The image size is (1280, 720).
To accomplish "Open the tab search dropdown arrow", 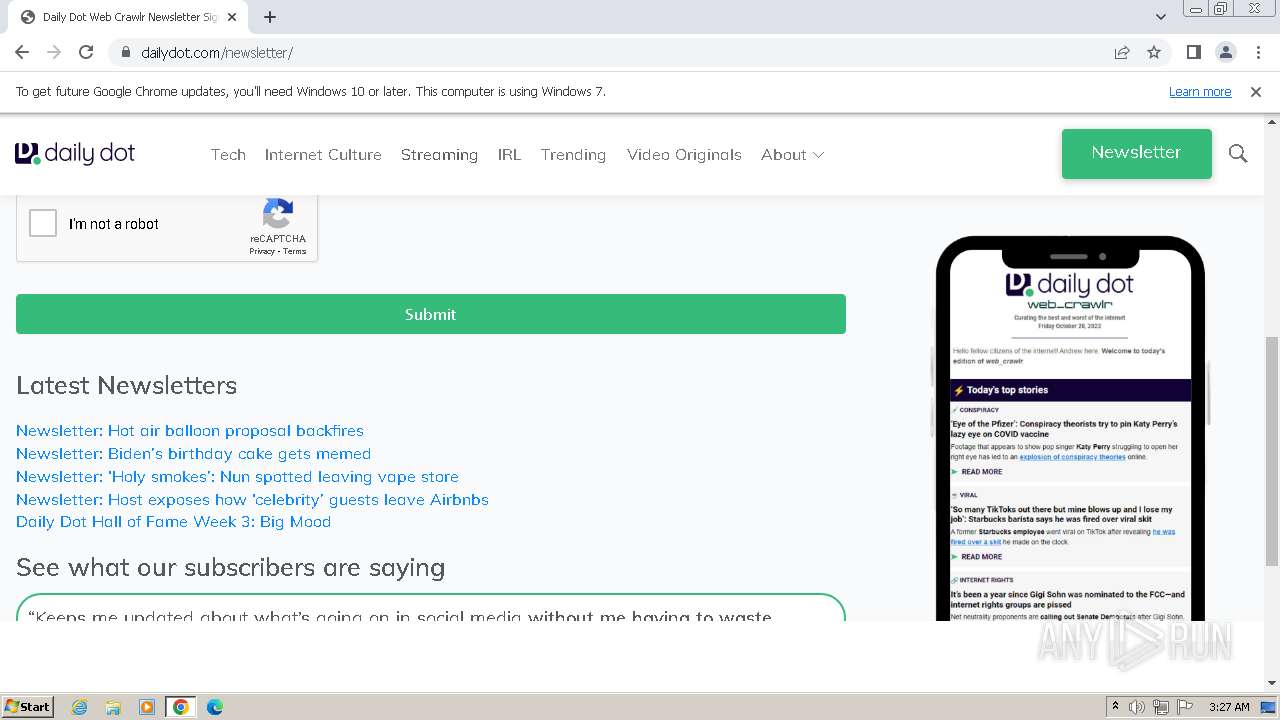I will click(1160, 17).
